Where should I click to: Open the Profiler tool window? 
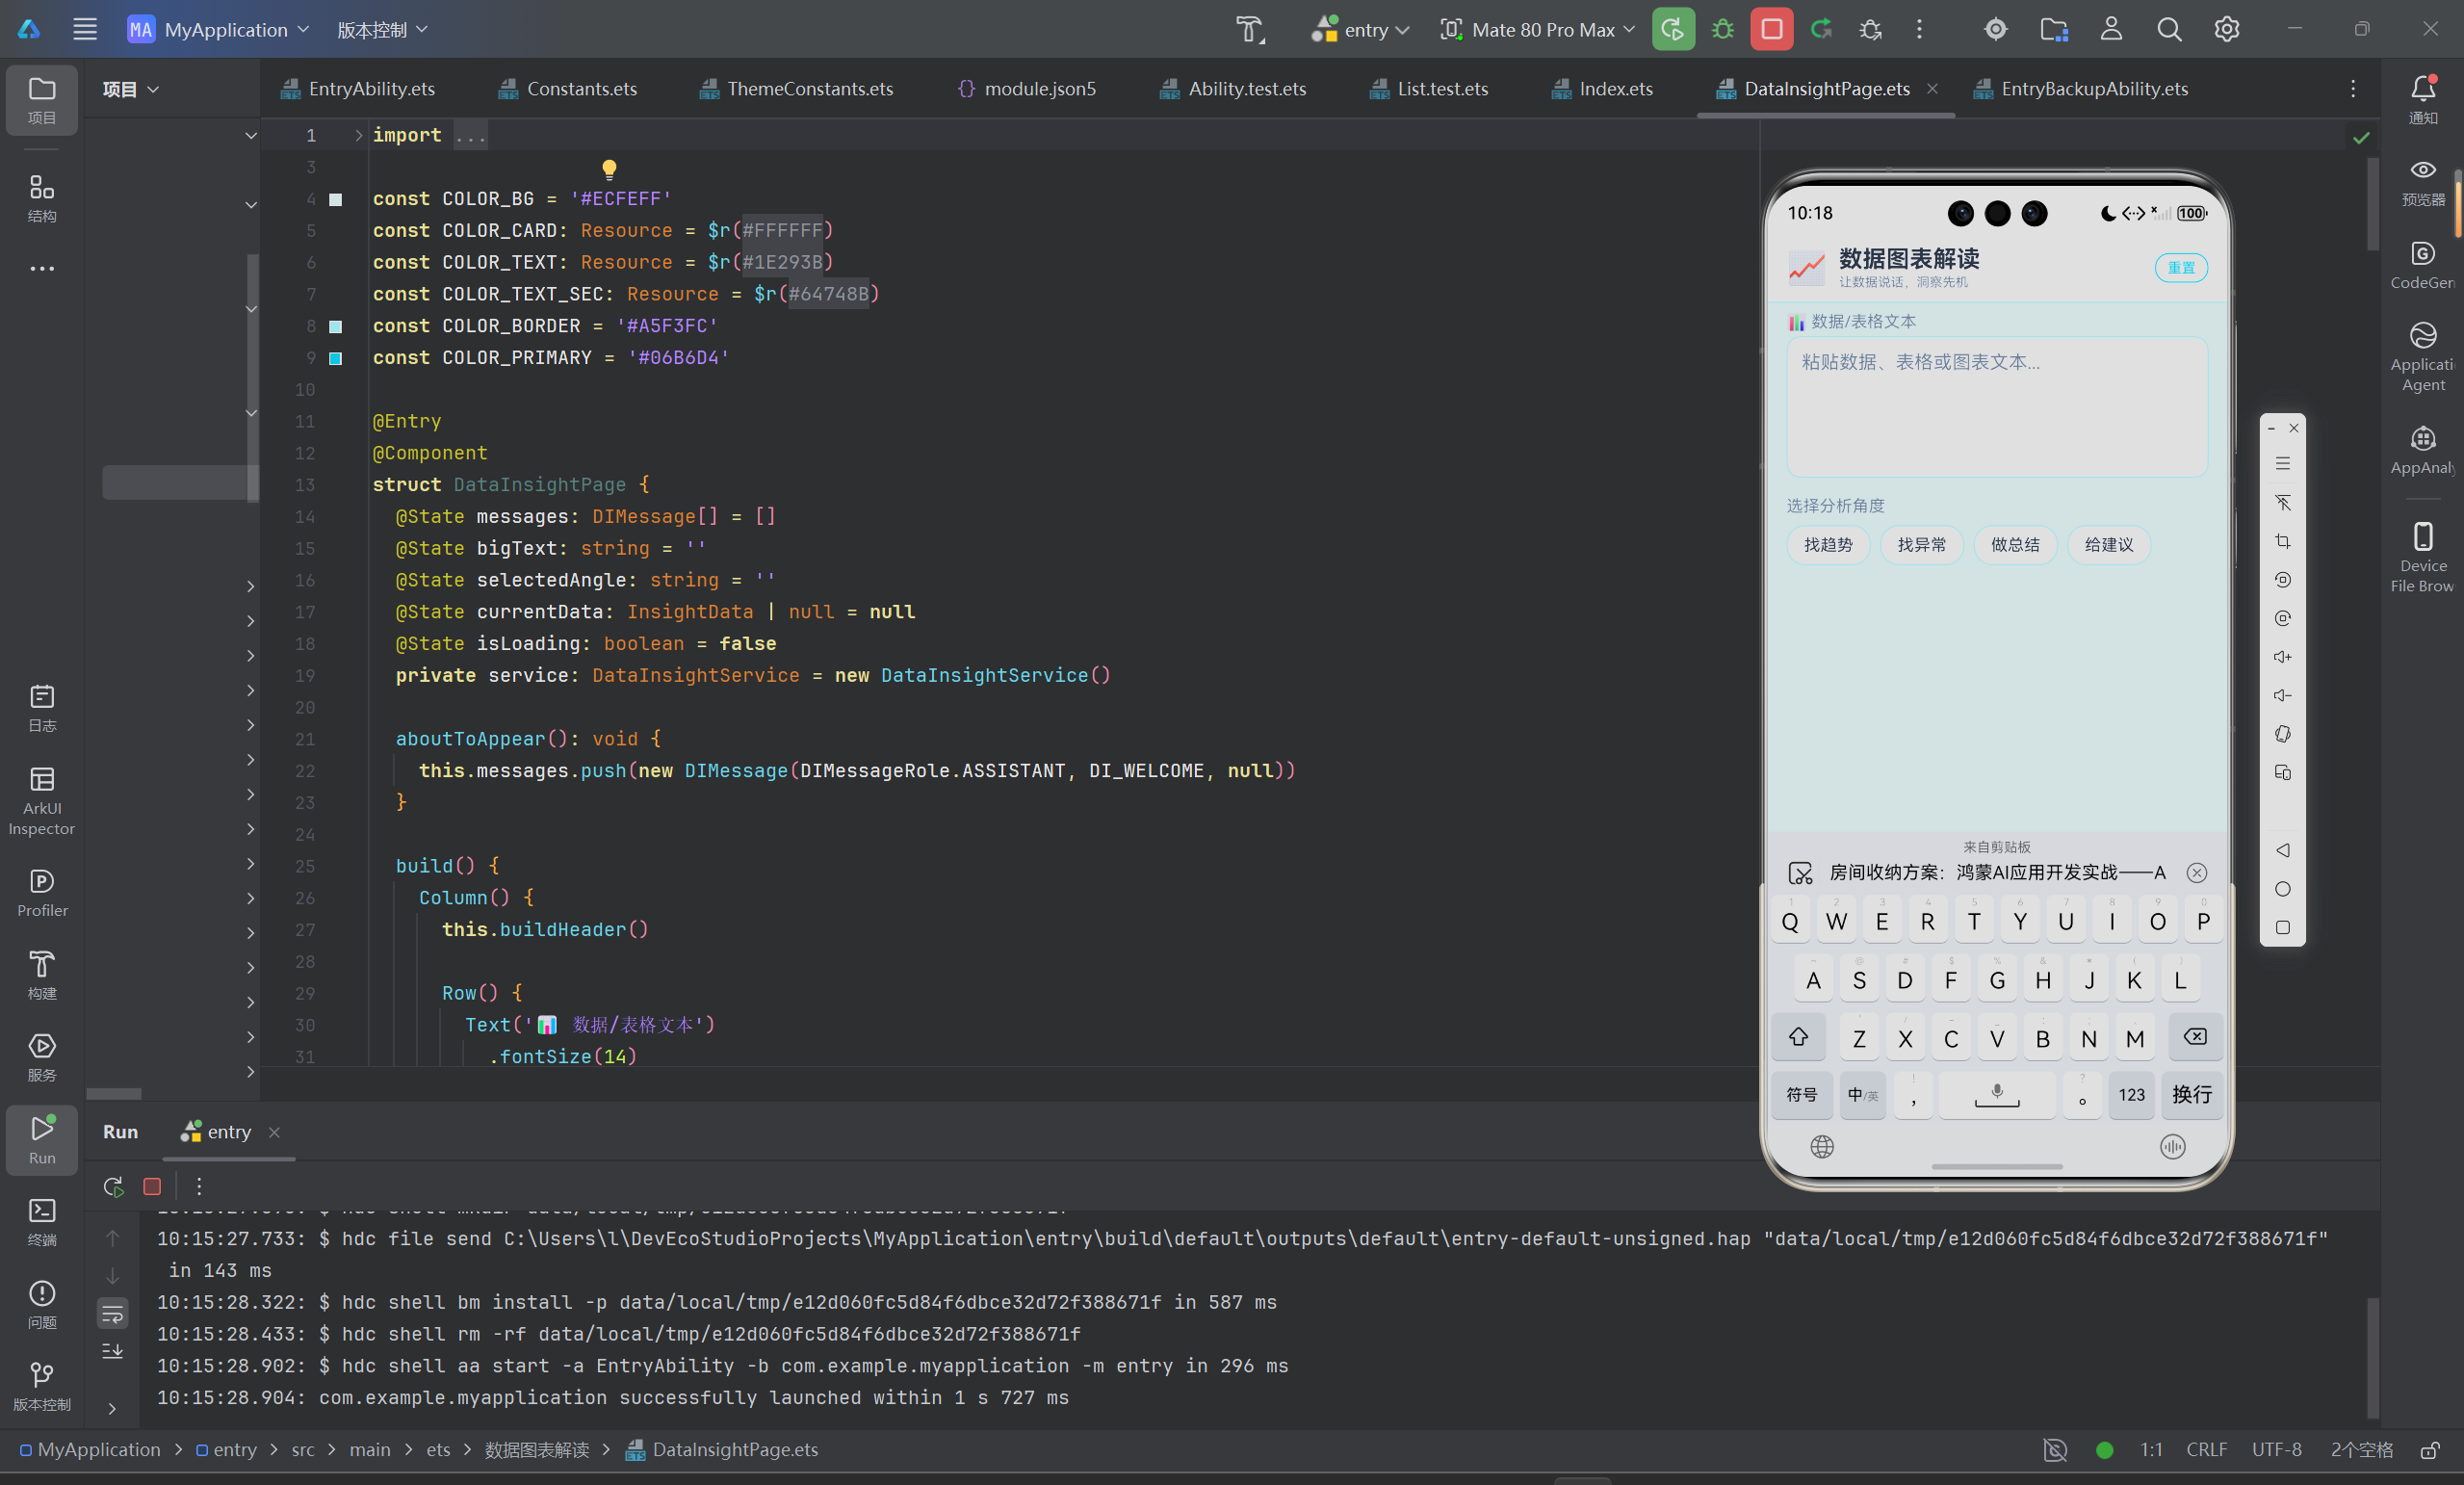point(42,892)
